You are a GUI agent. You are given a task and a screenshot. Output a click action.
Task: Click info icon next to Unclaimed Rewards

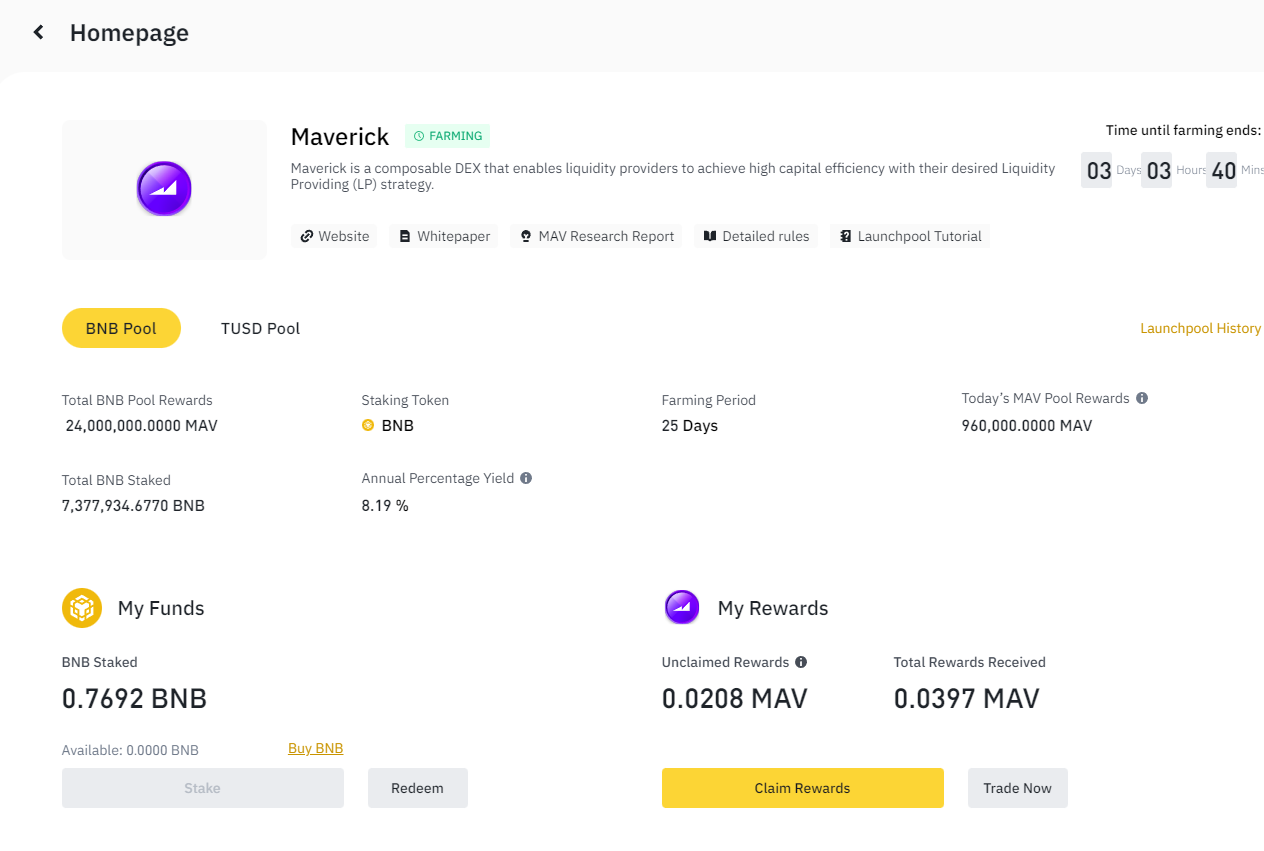click(x=801, y=662)
